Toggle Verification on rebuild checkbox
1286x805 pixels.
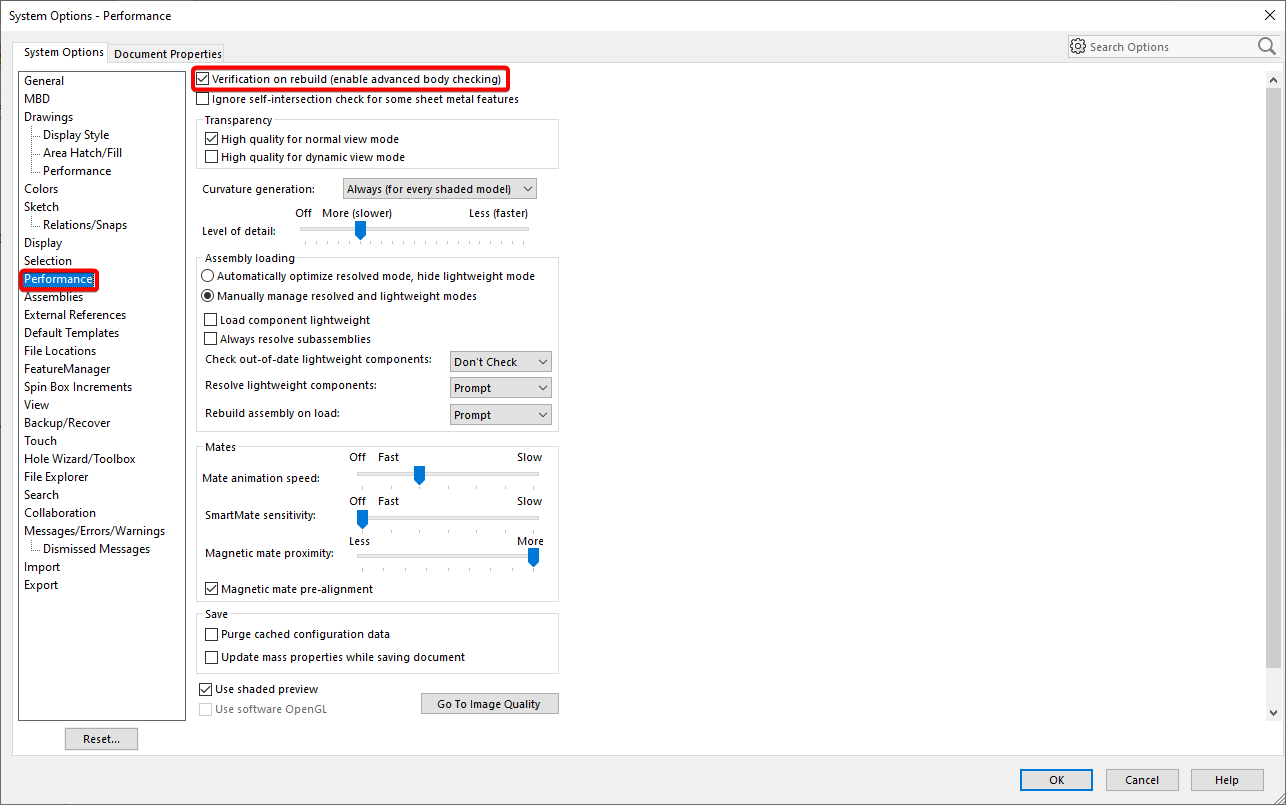coord(203,79)
